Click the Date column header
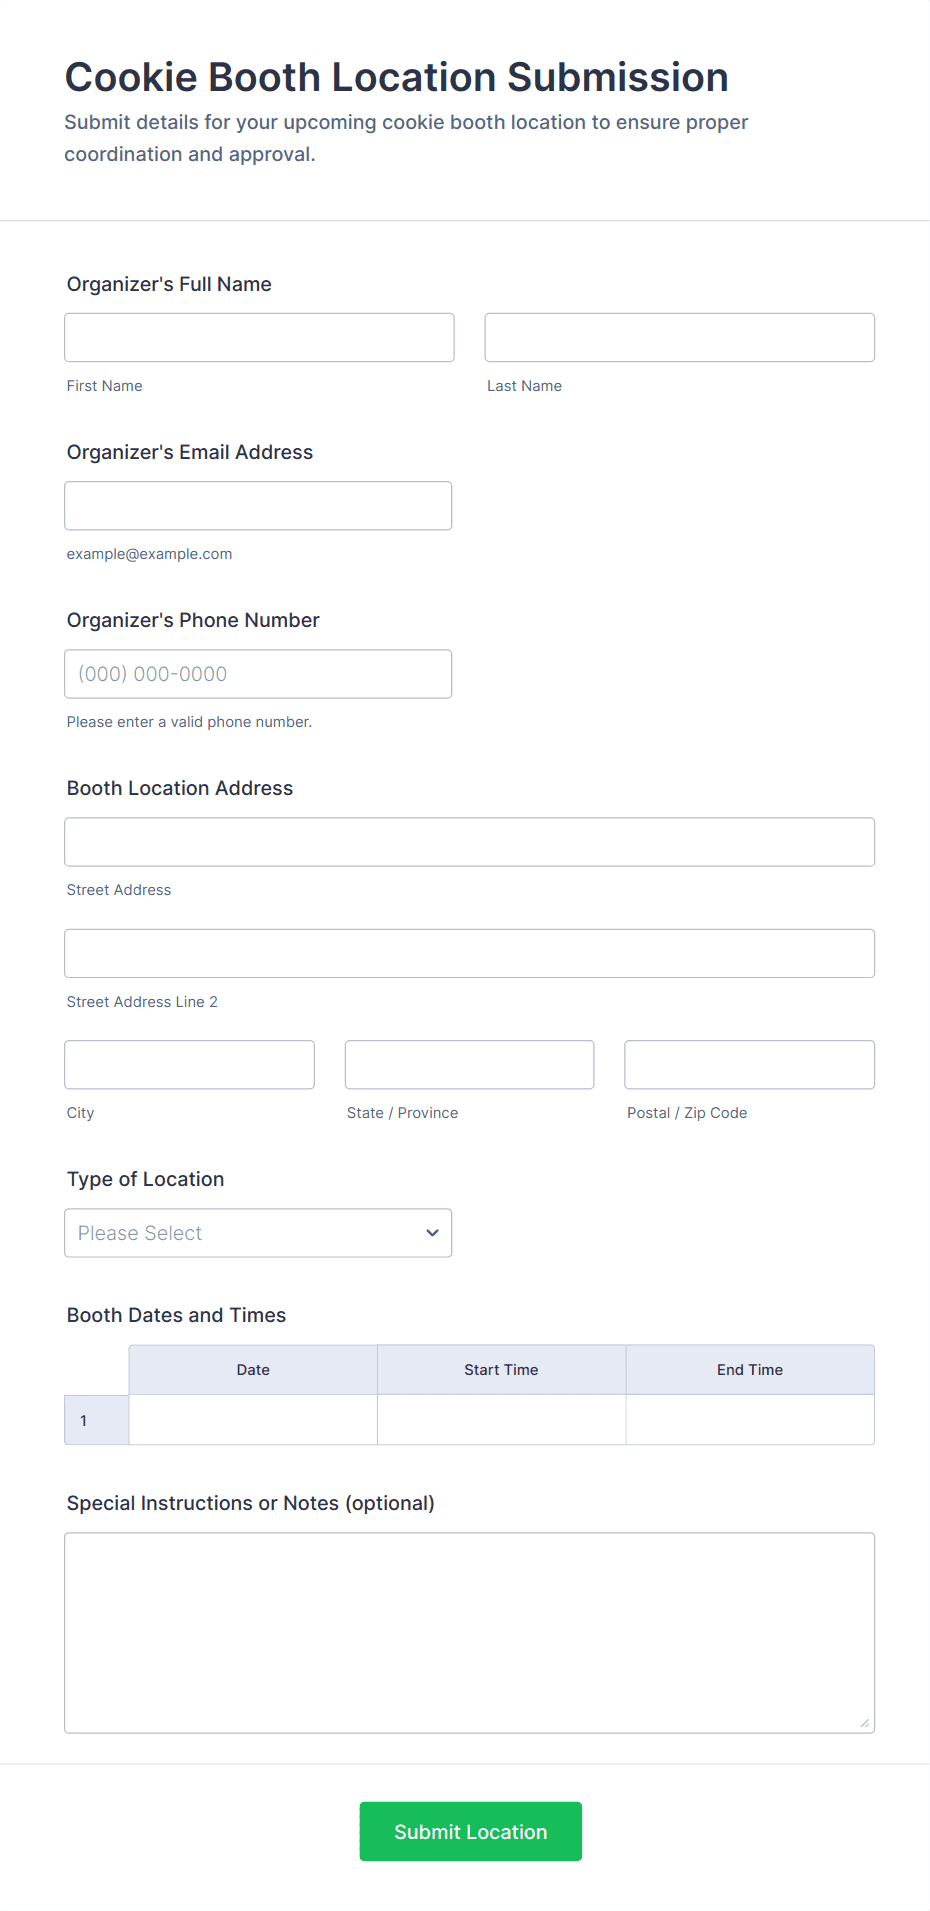930x1911 pixels. click(x=253, y=1370)
